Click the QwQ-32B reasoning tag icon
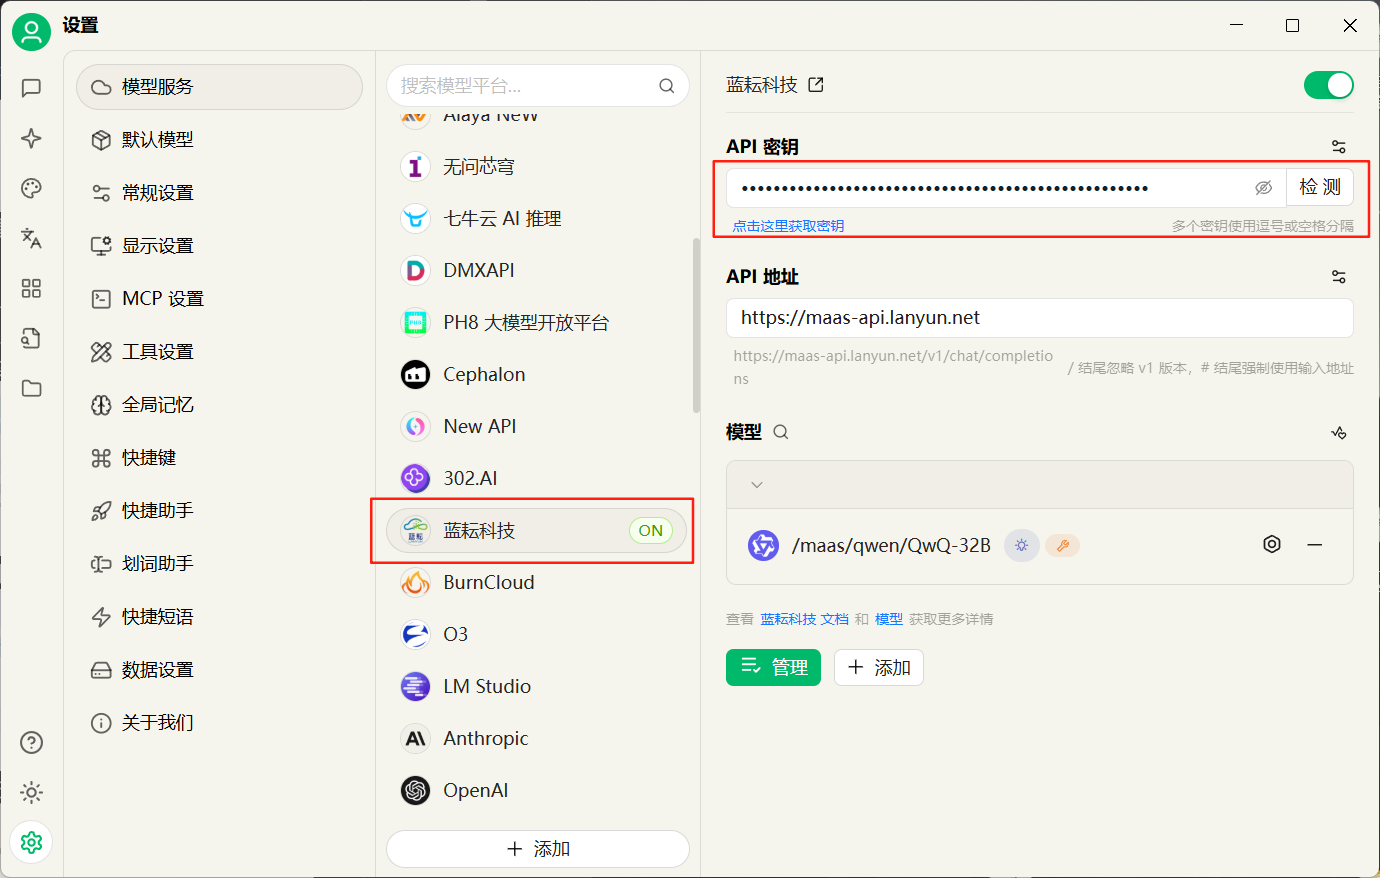Image resolution: width=1380 pixels, height=878 pixels. [x=1021, y=546]
